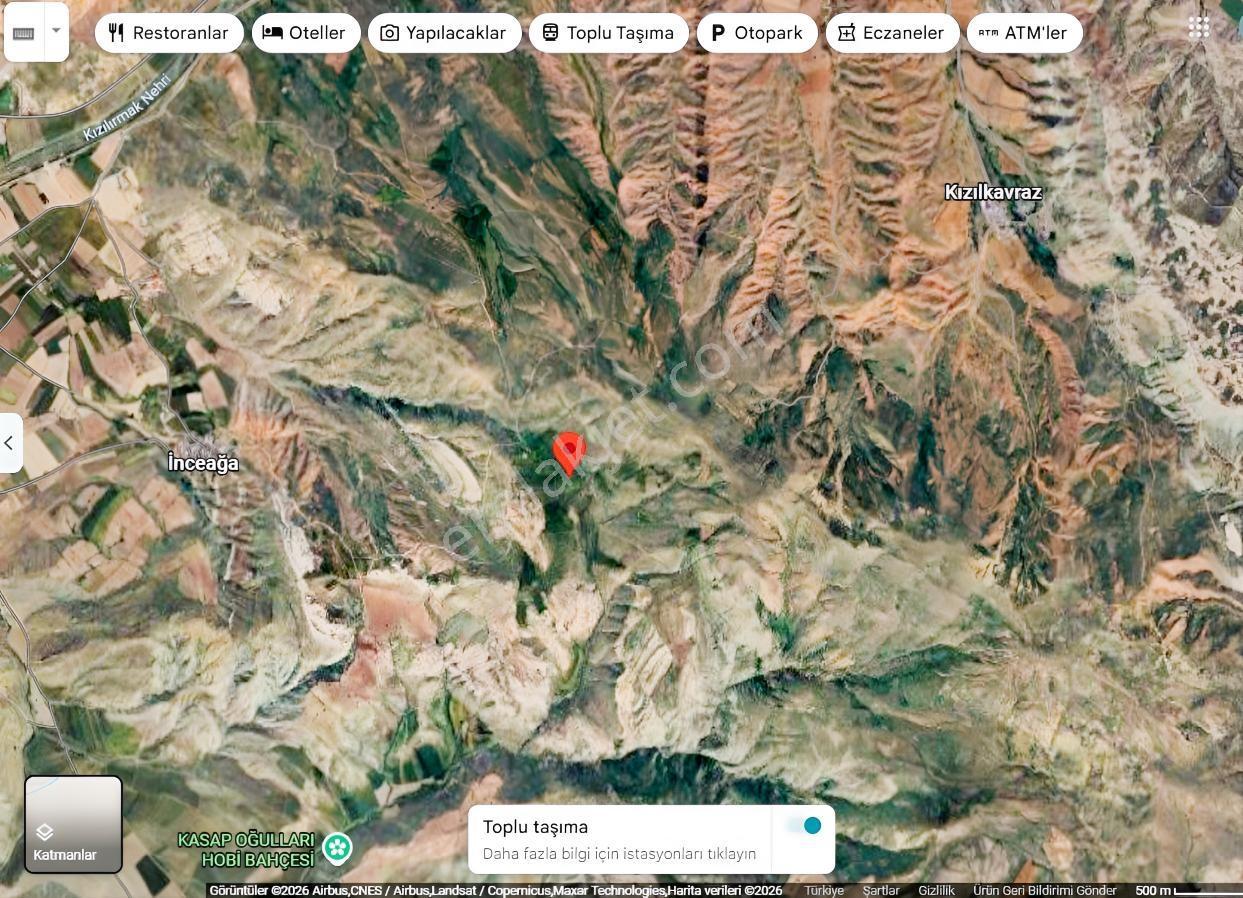Show Oteller on the map
Image resolution: width=1243 pixels, height=898 pixels.
[x=306, y=33]
